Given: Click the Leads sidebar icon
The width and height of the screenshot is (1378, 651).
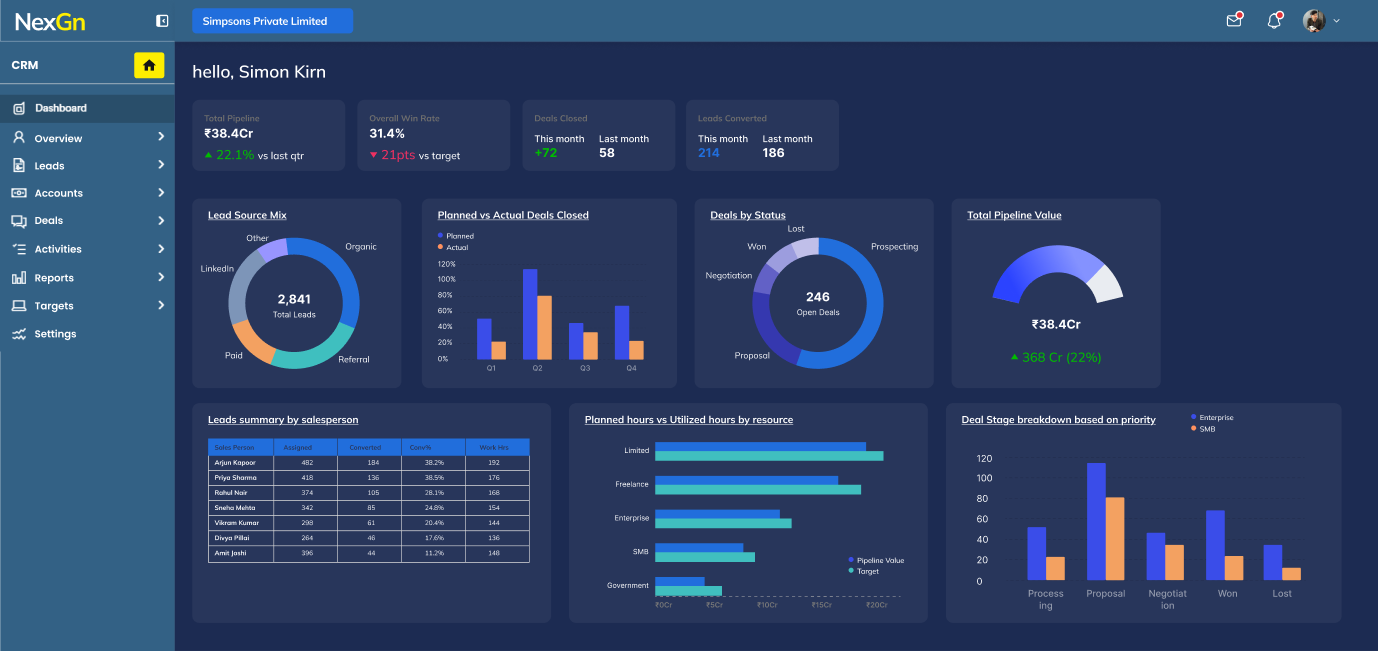Looking at the screenshot, I should (x=18, y=166).
